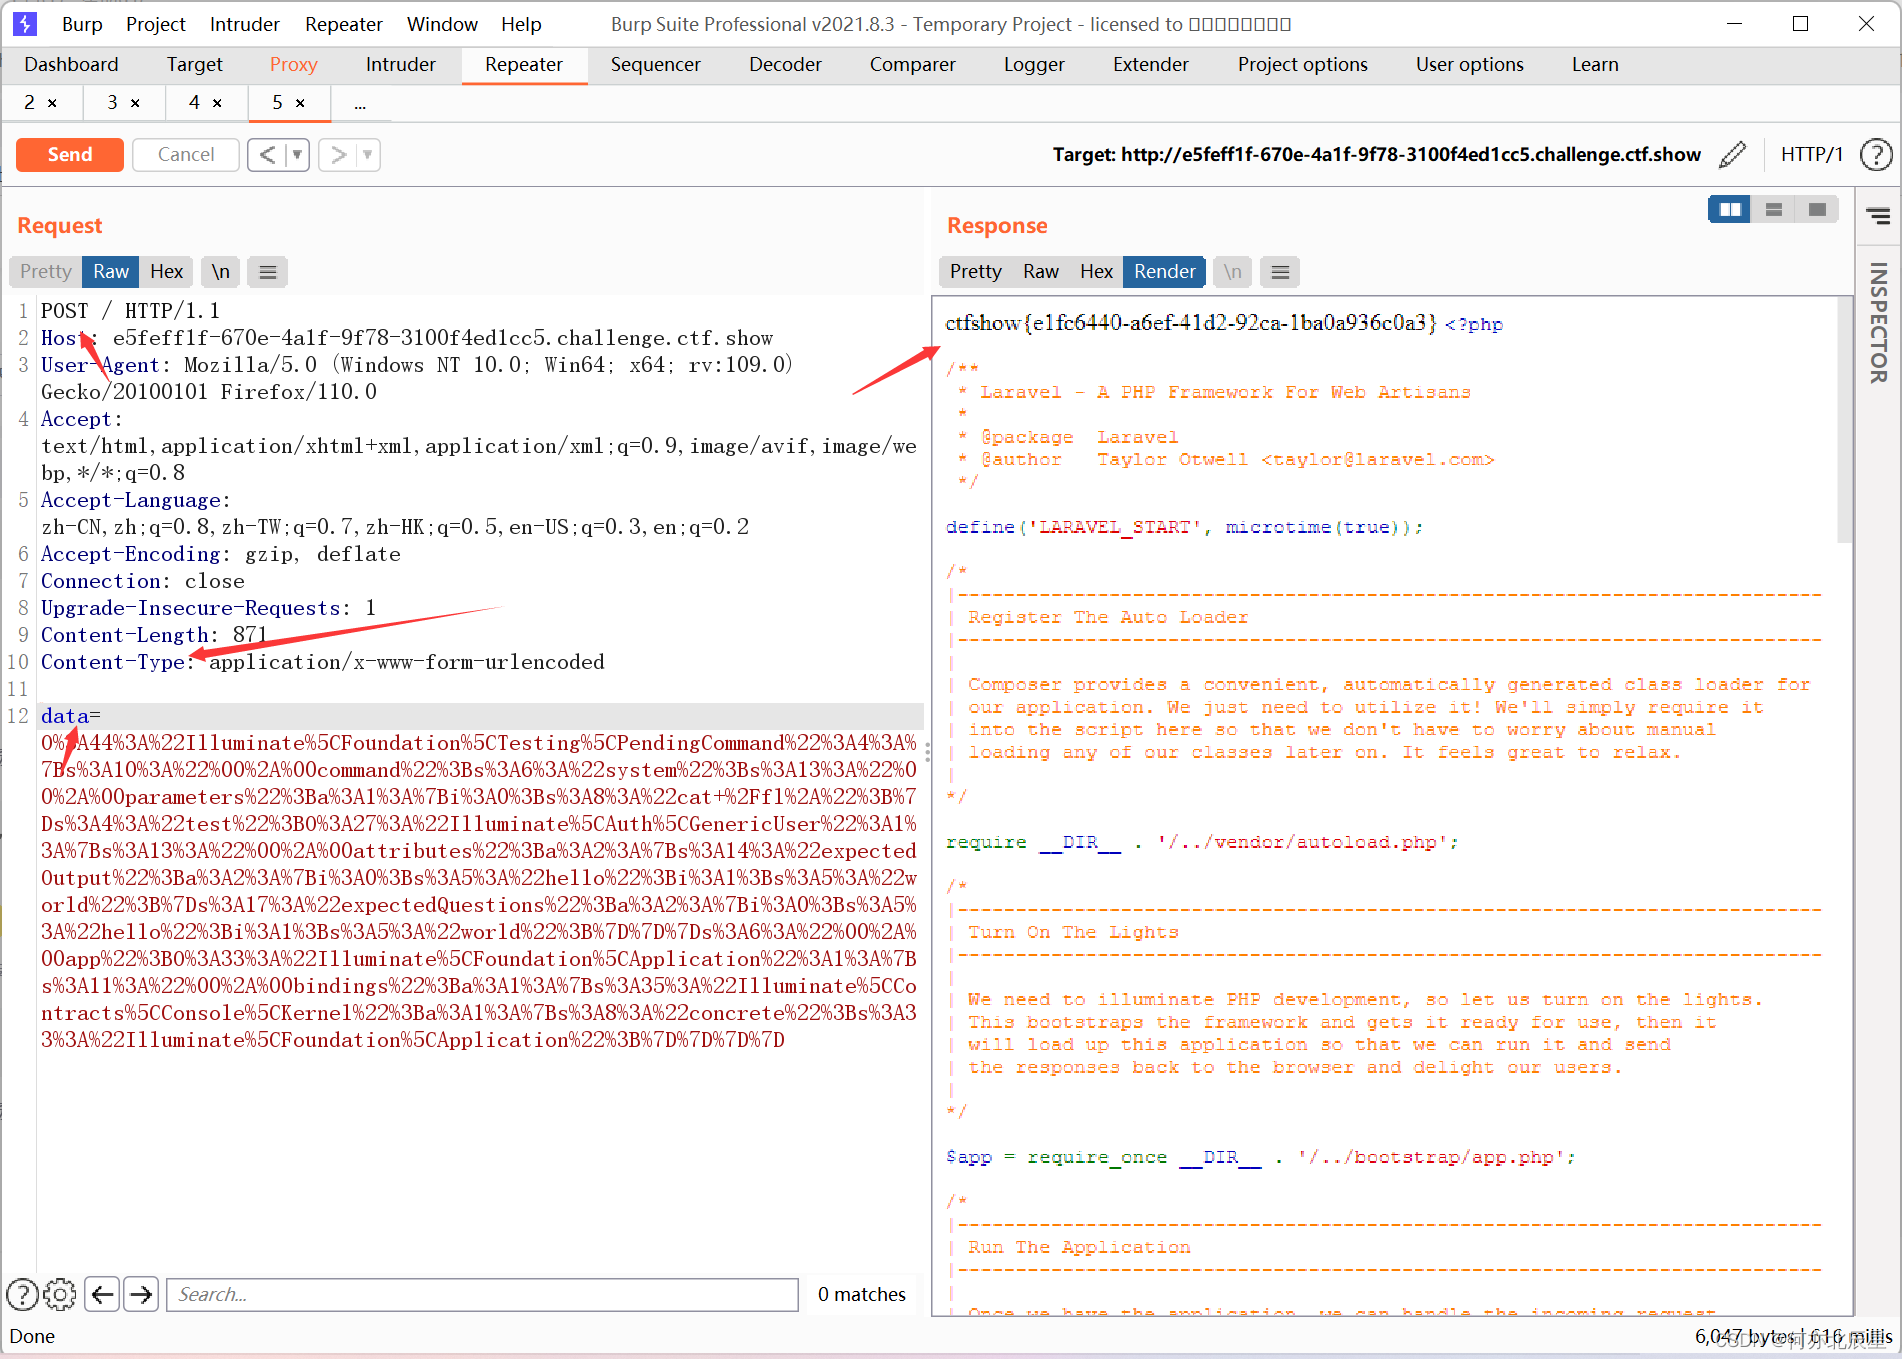This screenshot has width=1902, height=1359.
Task: Switch to Target tab
Action: click(195, 64)
